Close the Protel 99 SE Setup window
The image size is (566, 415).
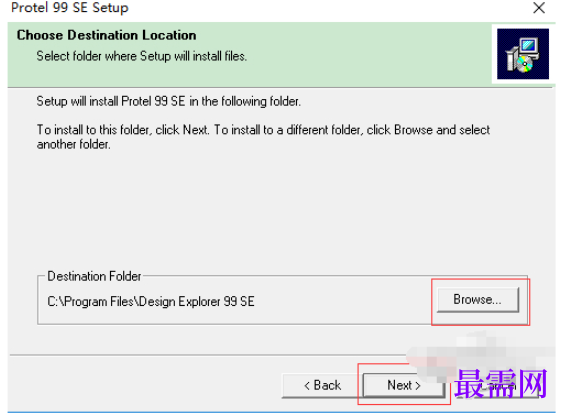click(539, 8)
